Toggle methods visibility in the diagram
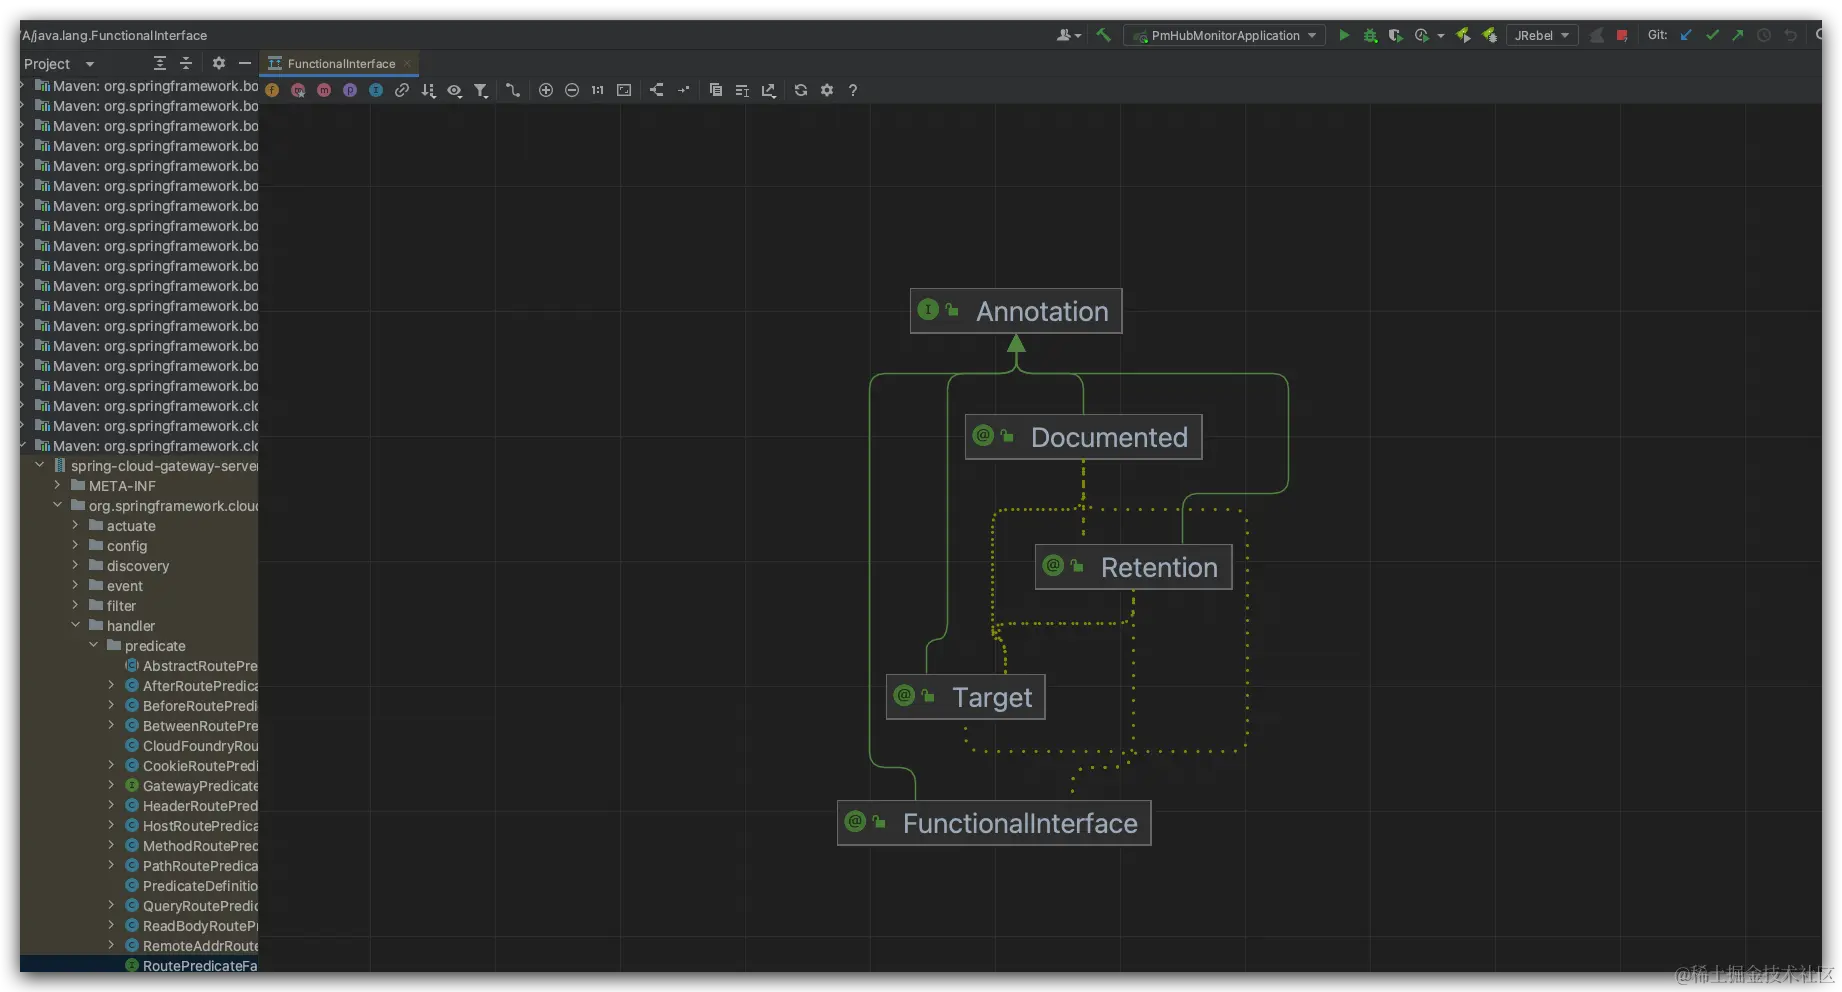The height and width of the screenshot is (992, 1842). click(x=324, y=90)
